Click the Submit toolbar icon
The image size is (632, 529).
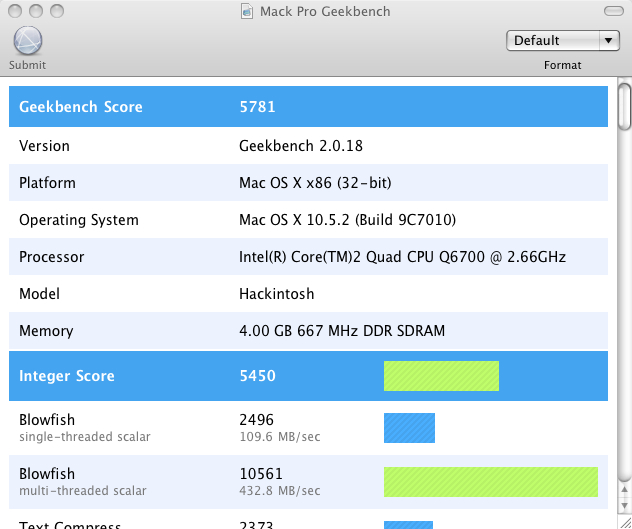point(28,43)
